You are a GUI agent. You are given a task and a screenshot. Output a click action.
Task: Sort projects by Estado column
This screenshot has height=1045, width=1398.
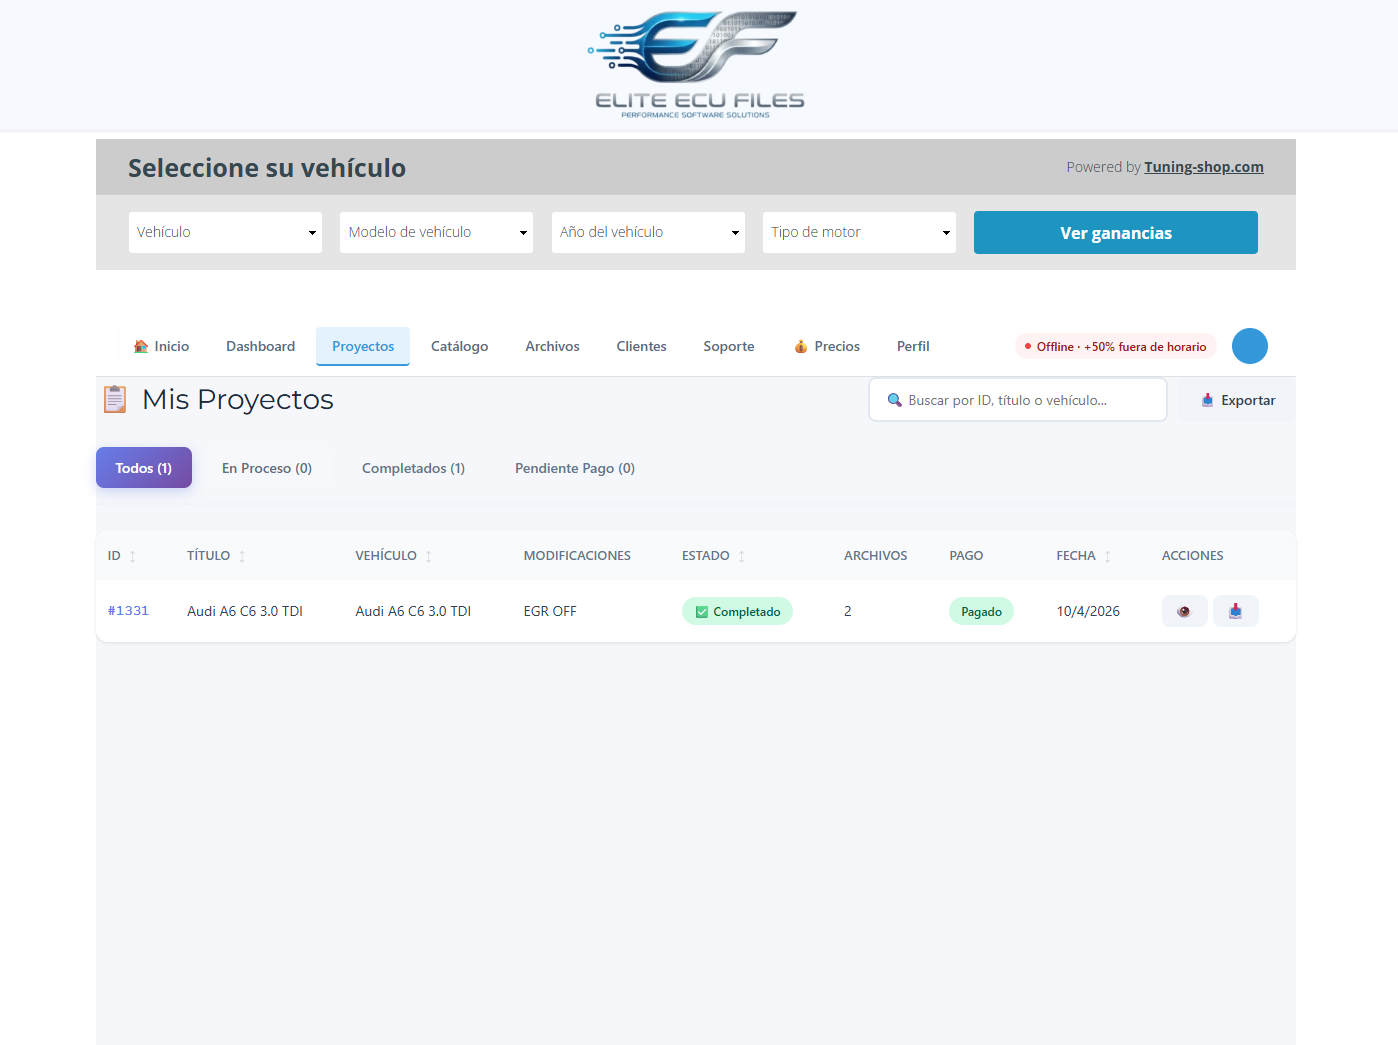[741, 556]
